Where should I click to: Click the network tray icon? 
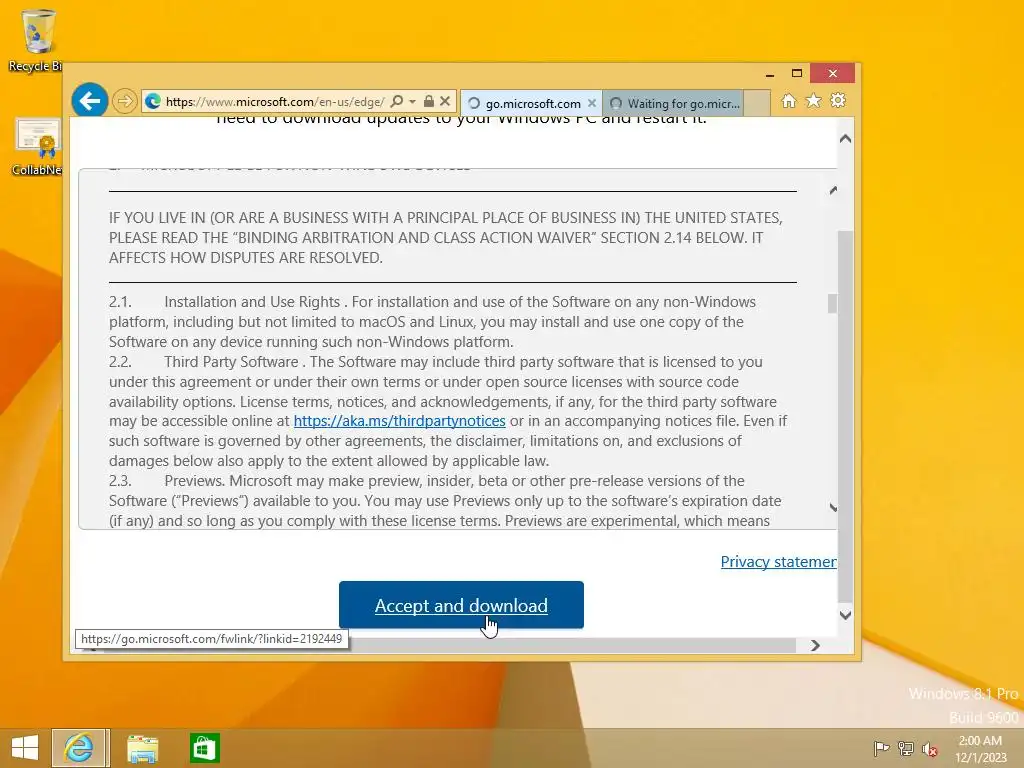(906, 748)
